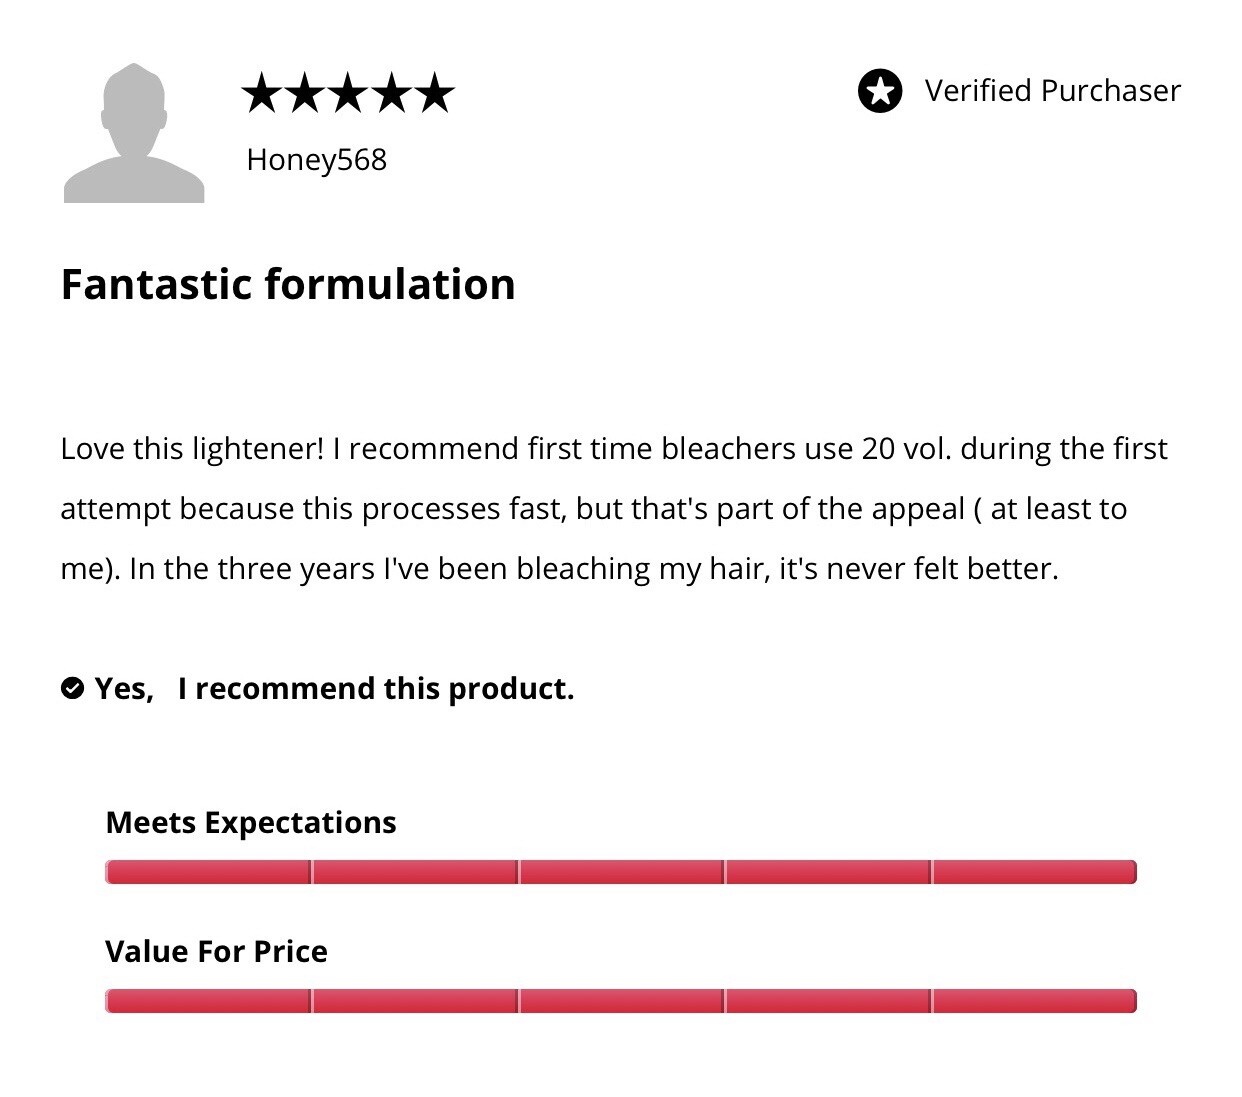Image resolution: width=1242 pixels, height=1097 pixels.
Task: Click the fifth star in the rating
Action: coord(434,93)
